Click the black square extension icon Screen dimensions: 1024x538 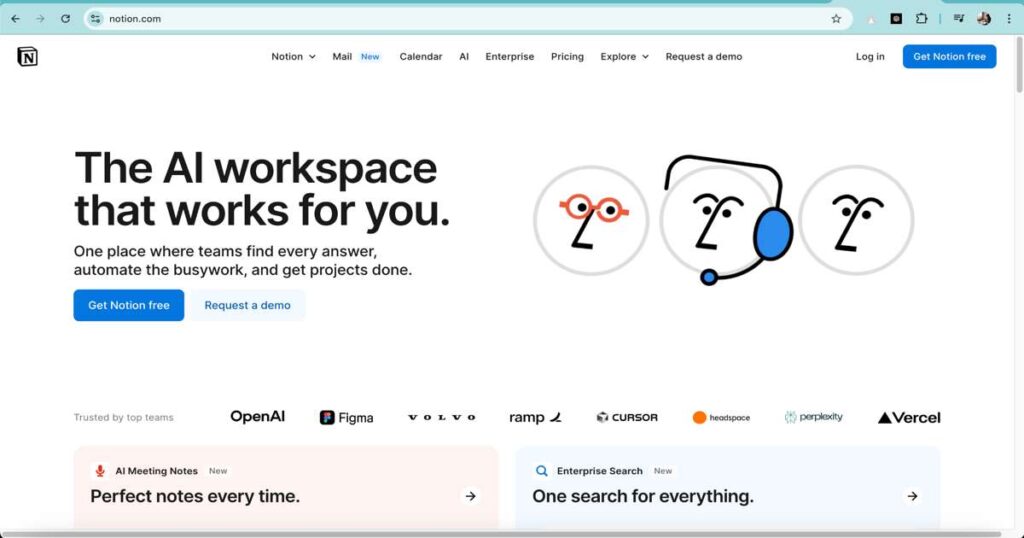(x=896, y=19)
